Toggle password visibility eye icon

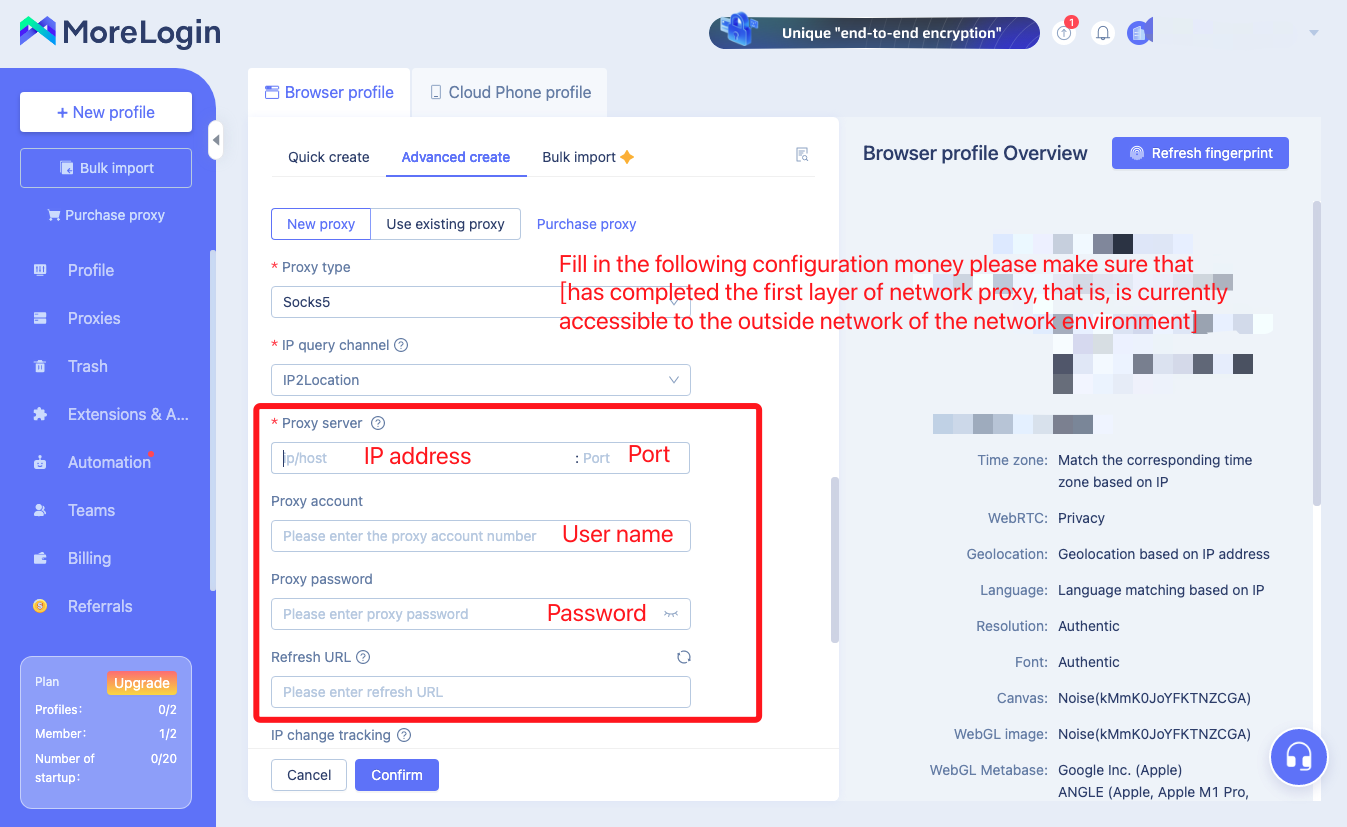[671, 614]
